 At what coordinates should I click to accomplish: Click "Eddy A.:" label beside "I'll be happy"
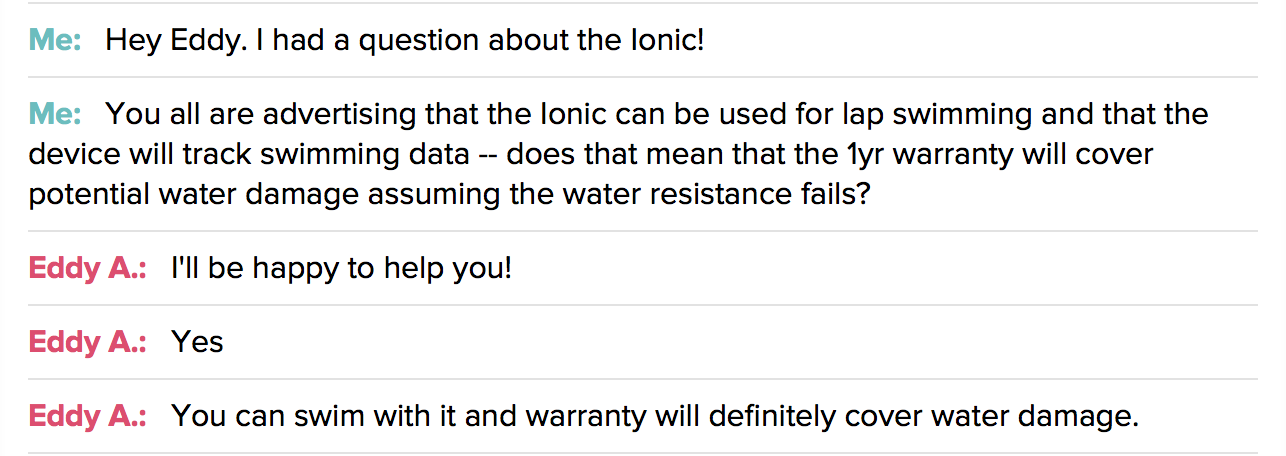click(x=88, y=268)
